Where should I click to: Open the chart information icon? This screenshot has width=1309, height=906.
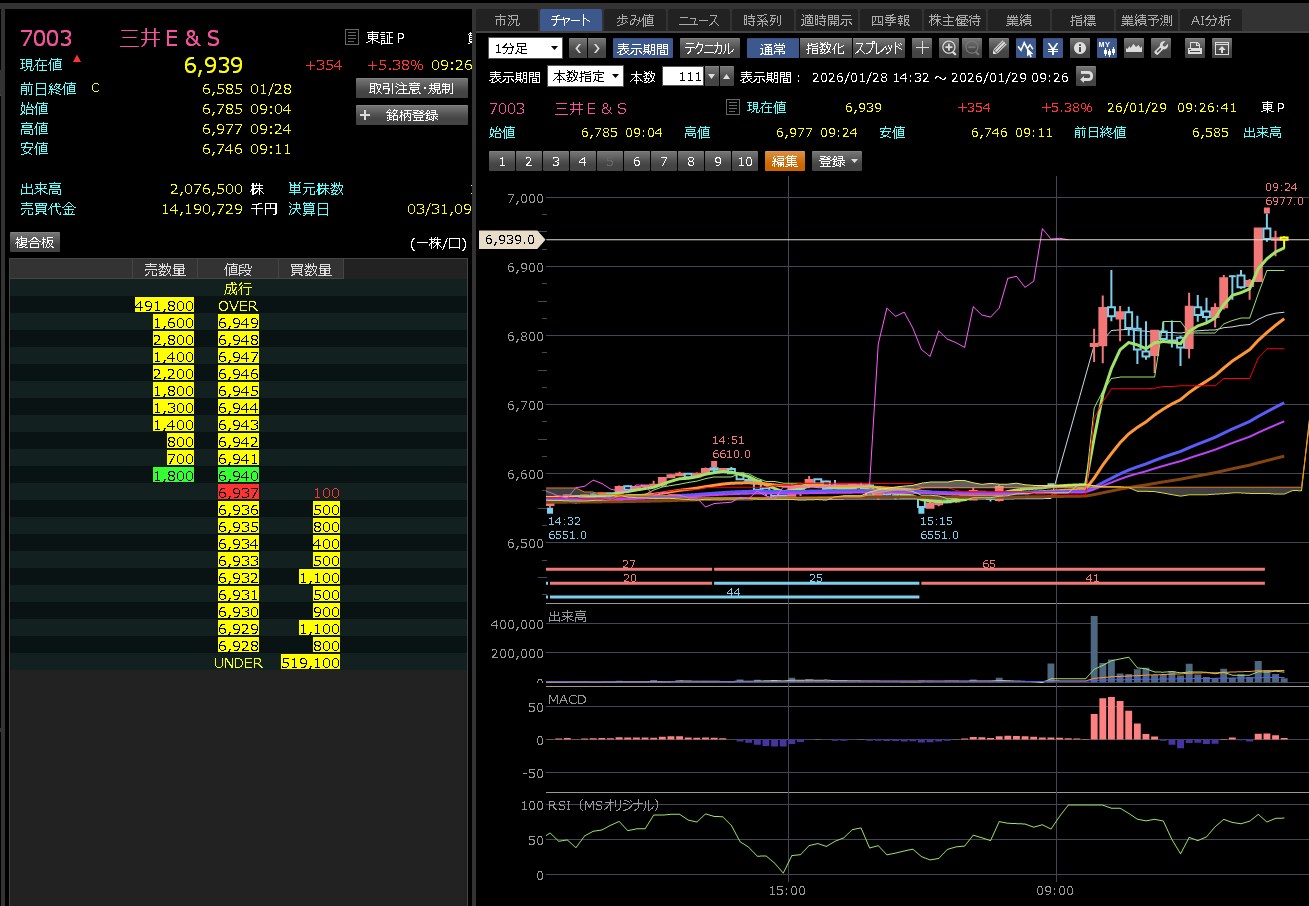(1079, 48)
